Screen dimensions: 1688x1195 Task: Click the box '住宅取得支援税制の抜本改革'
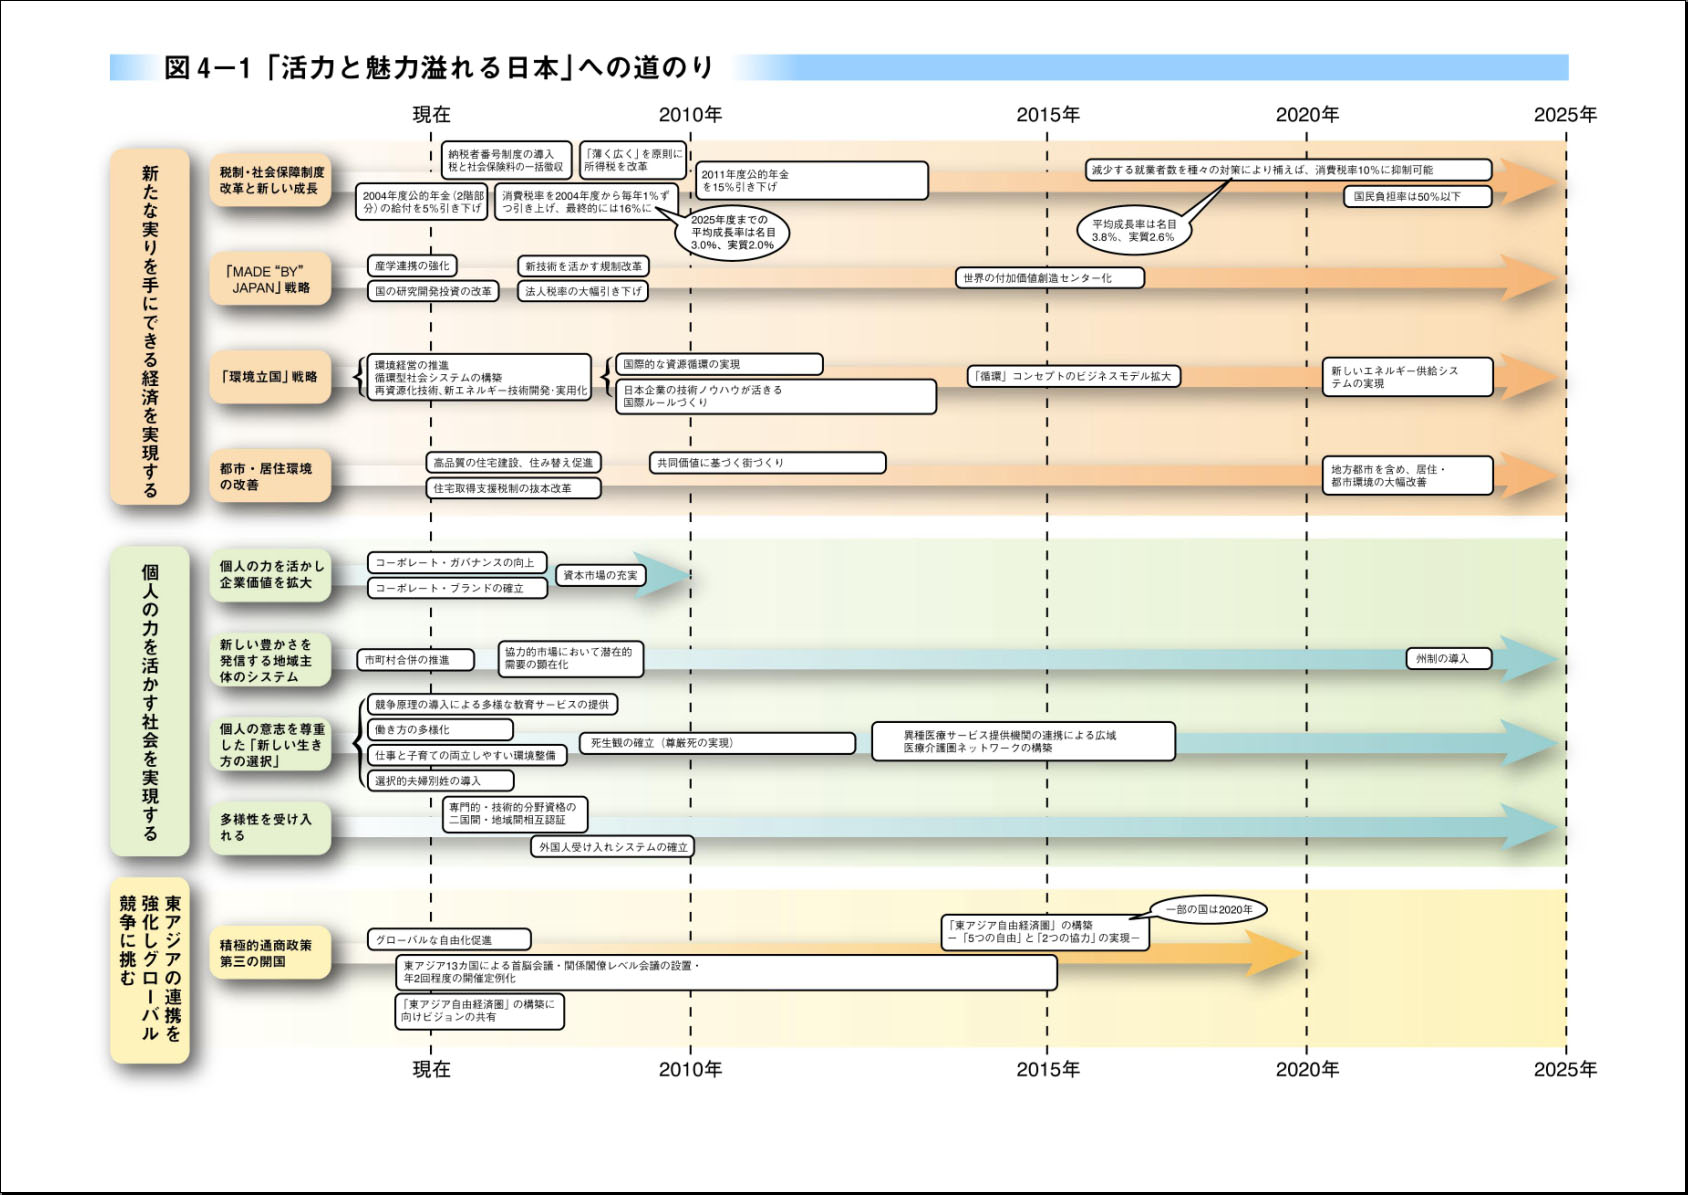[514, 488]
